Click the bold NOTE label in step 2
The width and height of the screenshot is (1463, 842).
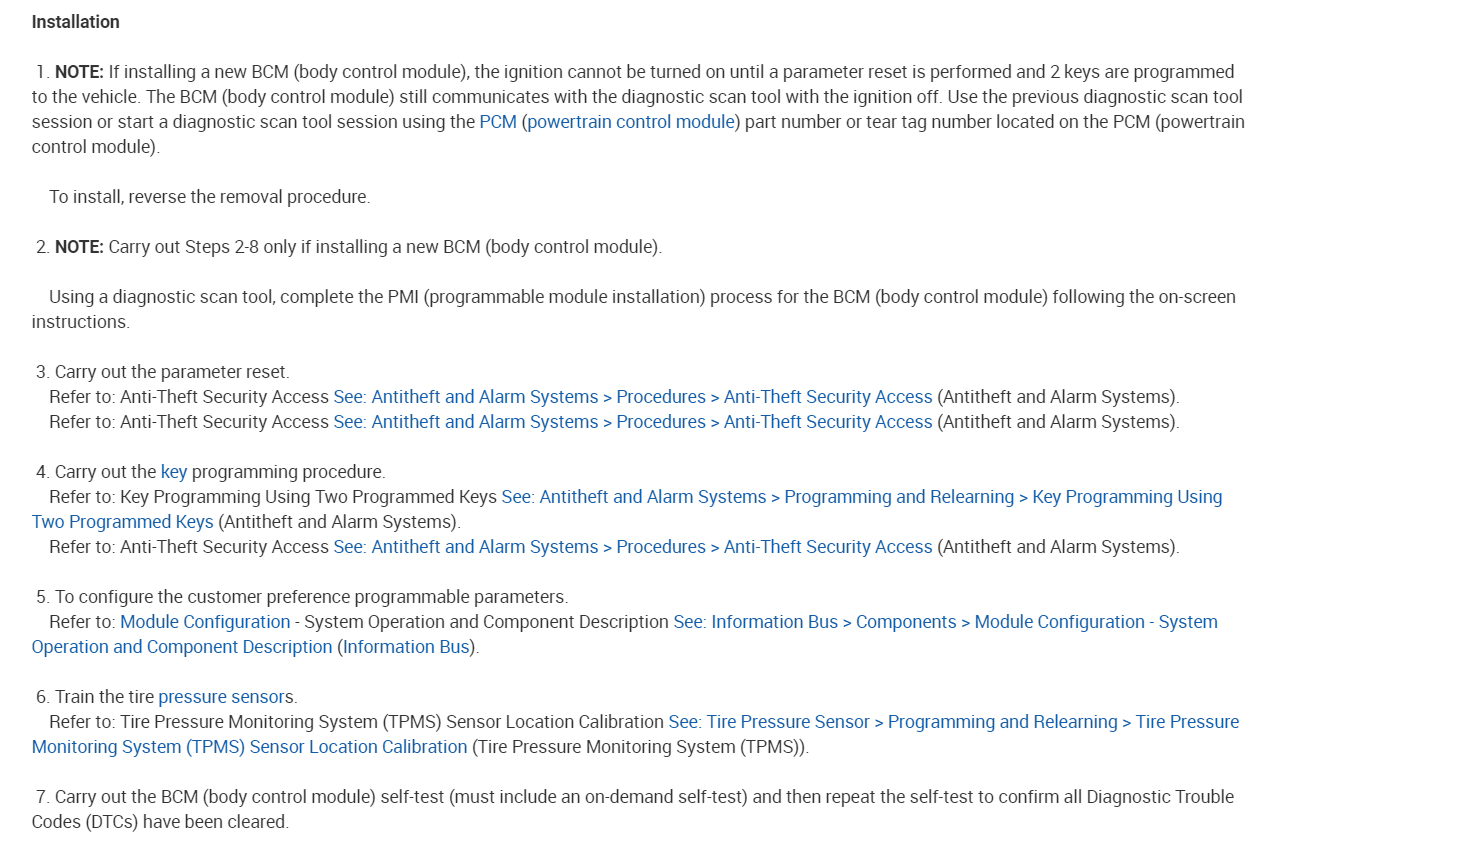click(79, 247)
